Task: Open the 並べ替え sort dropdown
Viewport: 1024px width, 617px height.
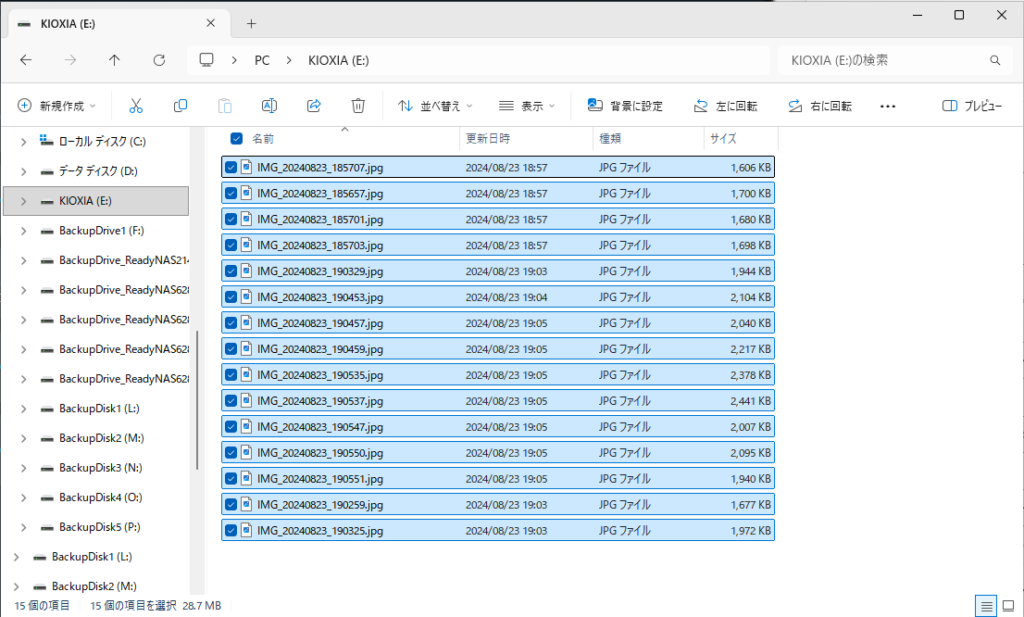Action: coord(435,105)
